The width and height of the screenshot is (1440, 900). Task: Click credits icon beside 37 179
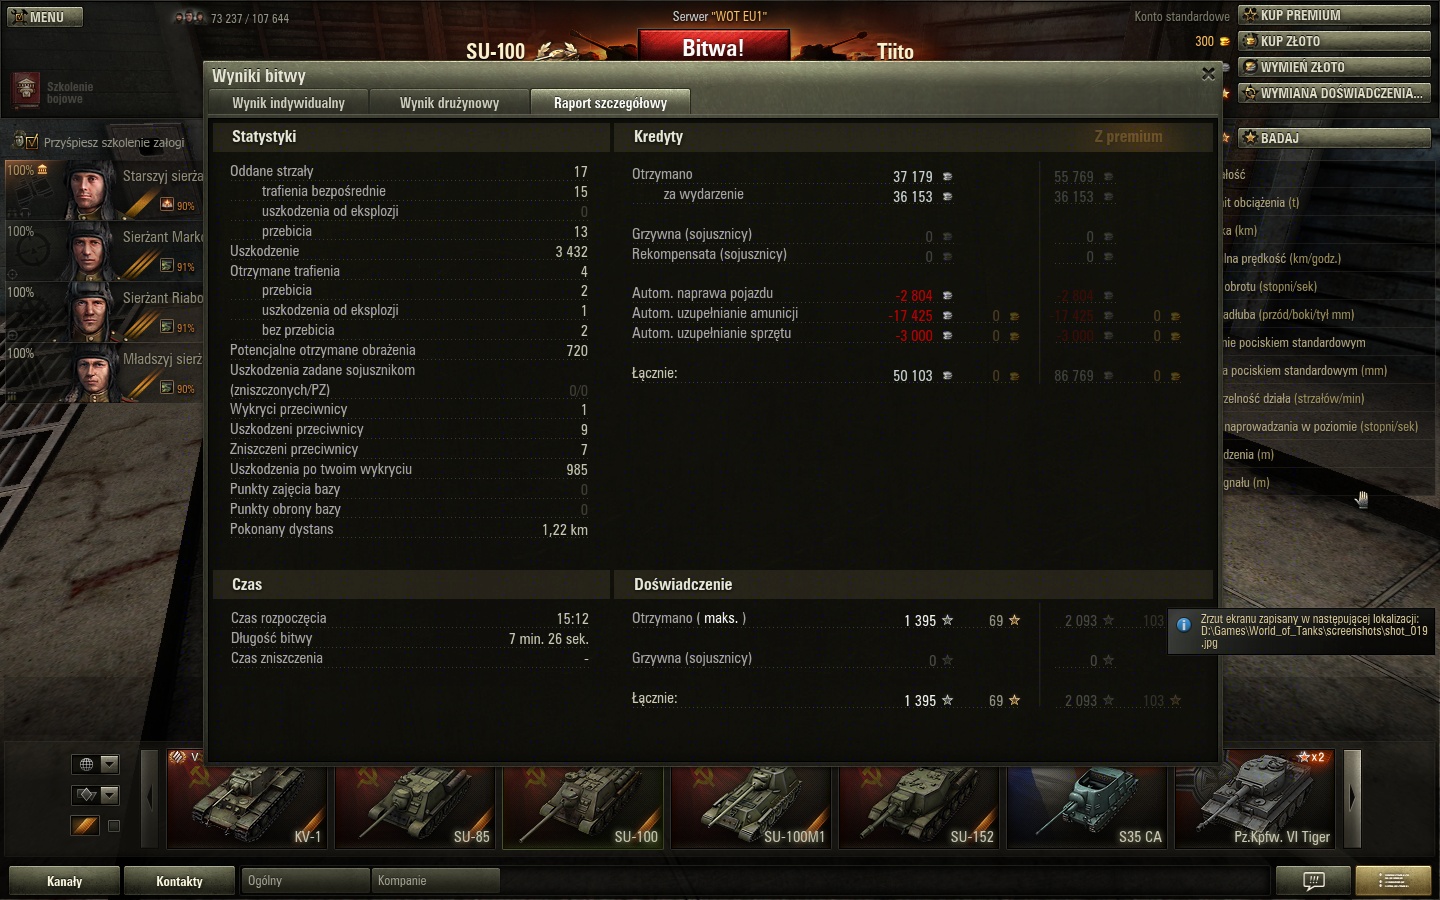[x=947, y=177]
